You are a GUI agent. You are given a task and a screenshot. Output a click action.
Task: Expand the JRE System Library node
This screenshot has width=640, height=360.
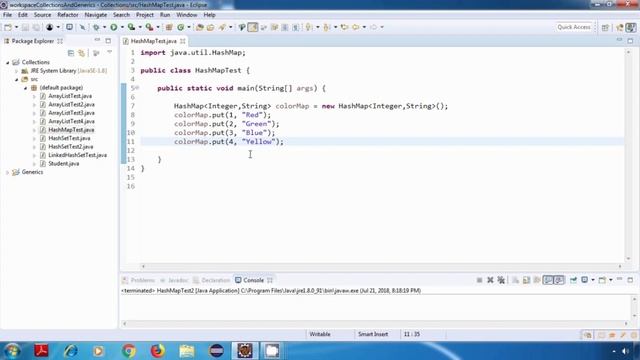click(16, 71)
